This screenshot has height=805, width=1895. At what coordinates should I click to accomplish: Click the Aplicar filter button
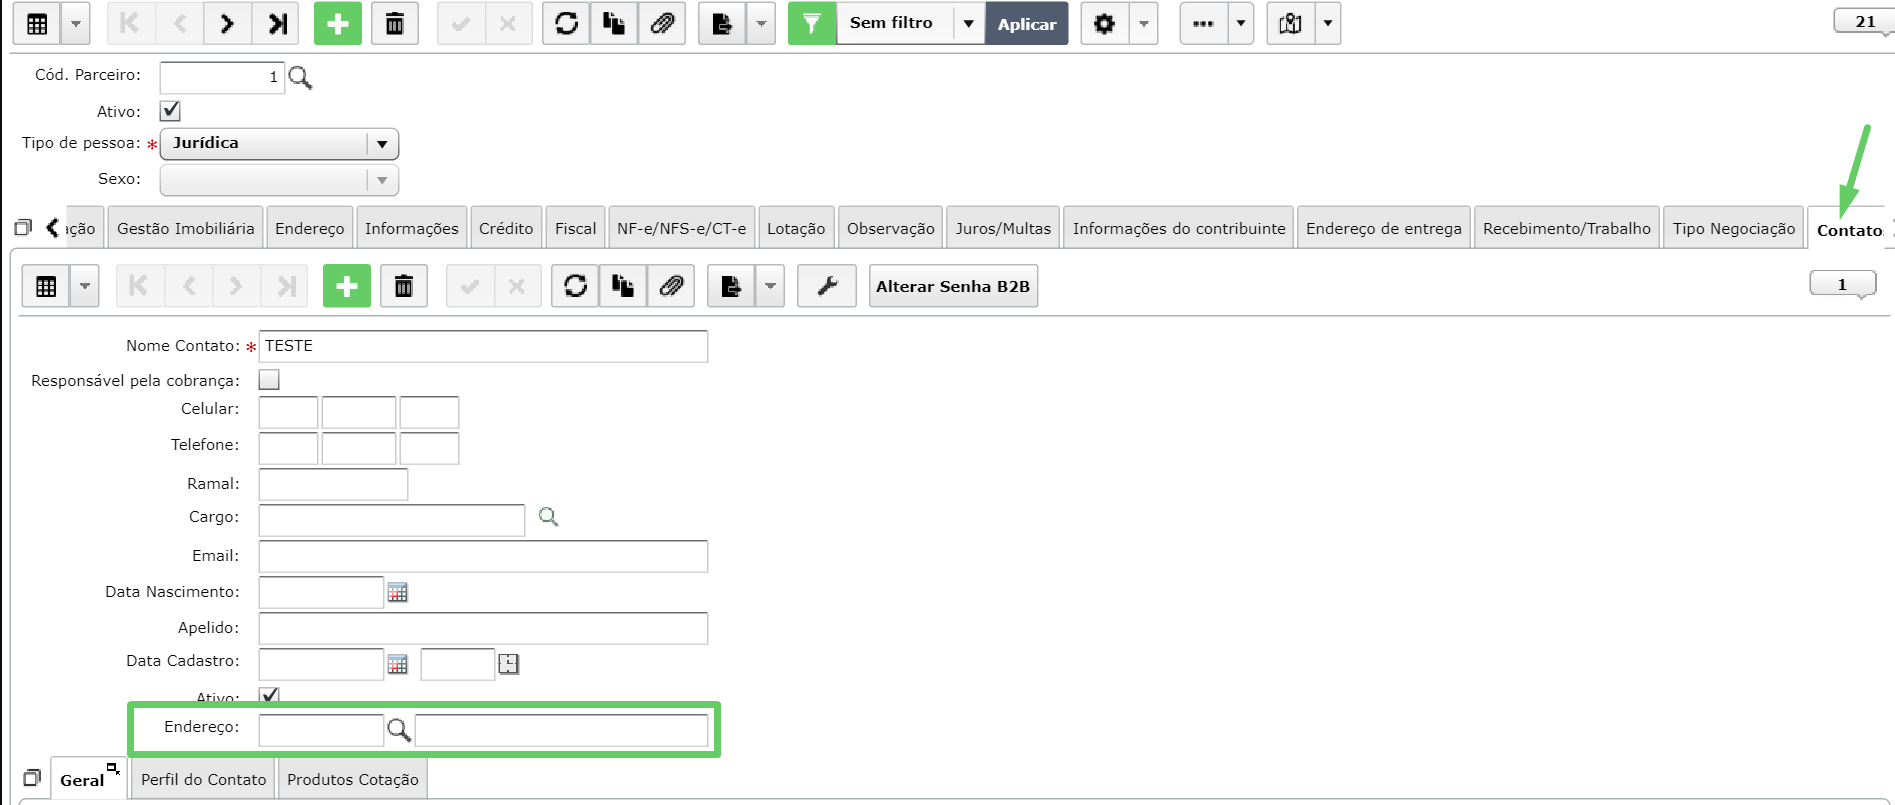click(1027, 24)
